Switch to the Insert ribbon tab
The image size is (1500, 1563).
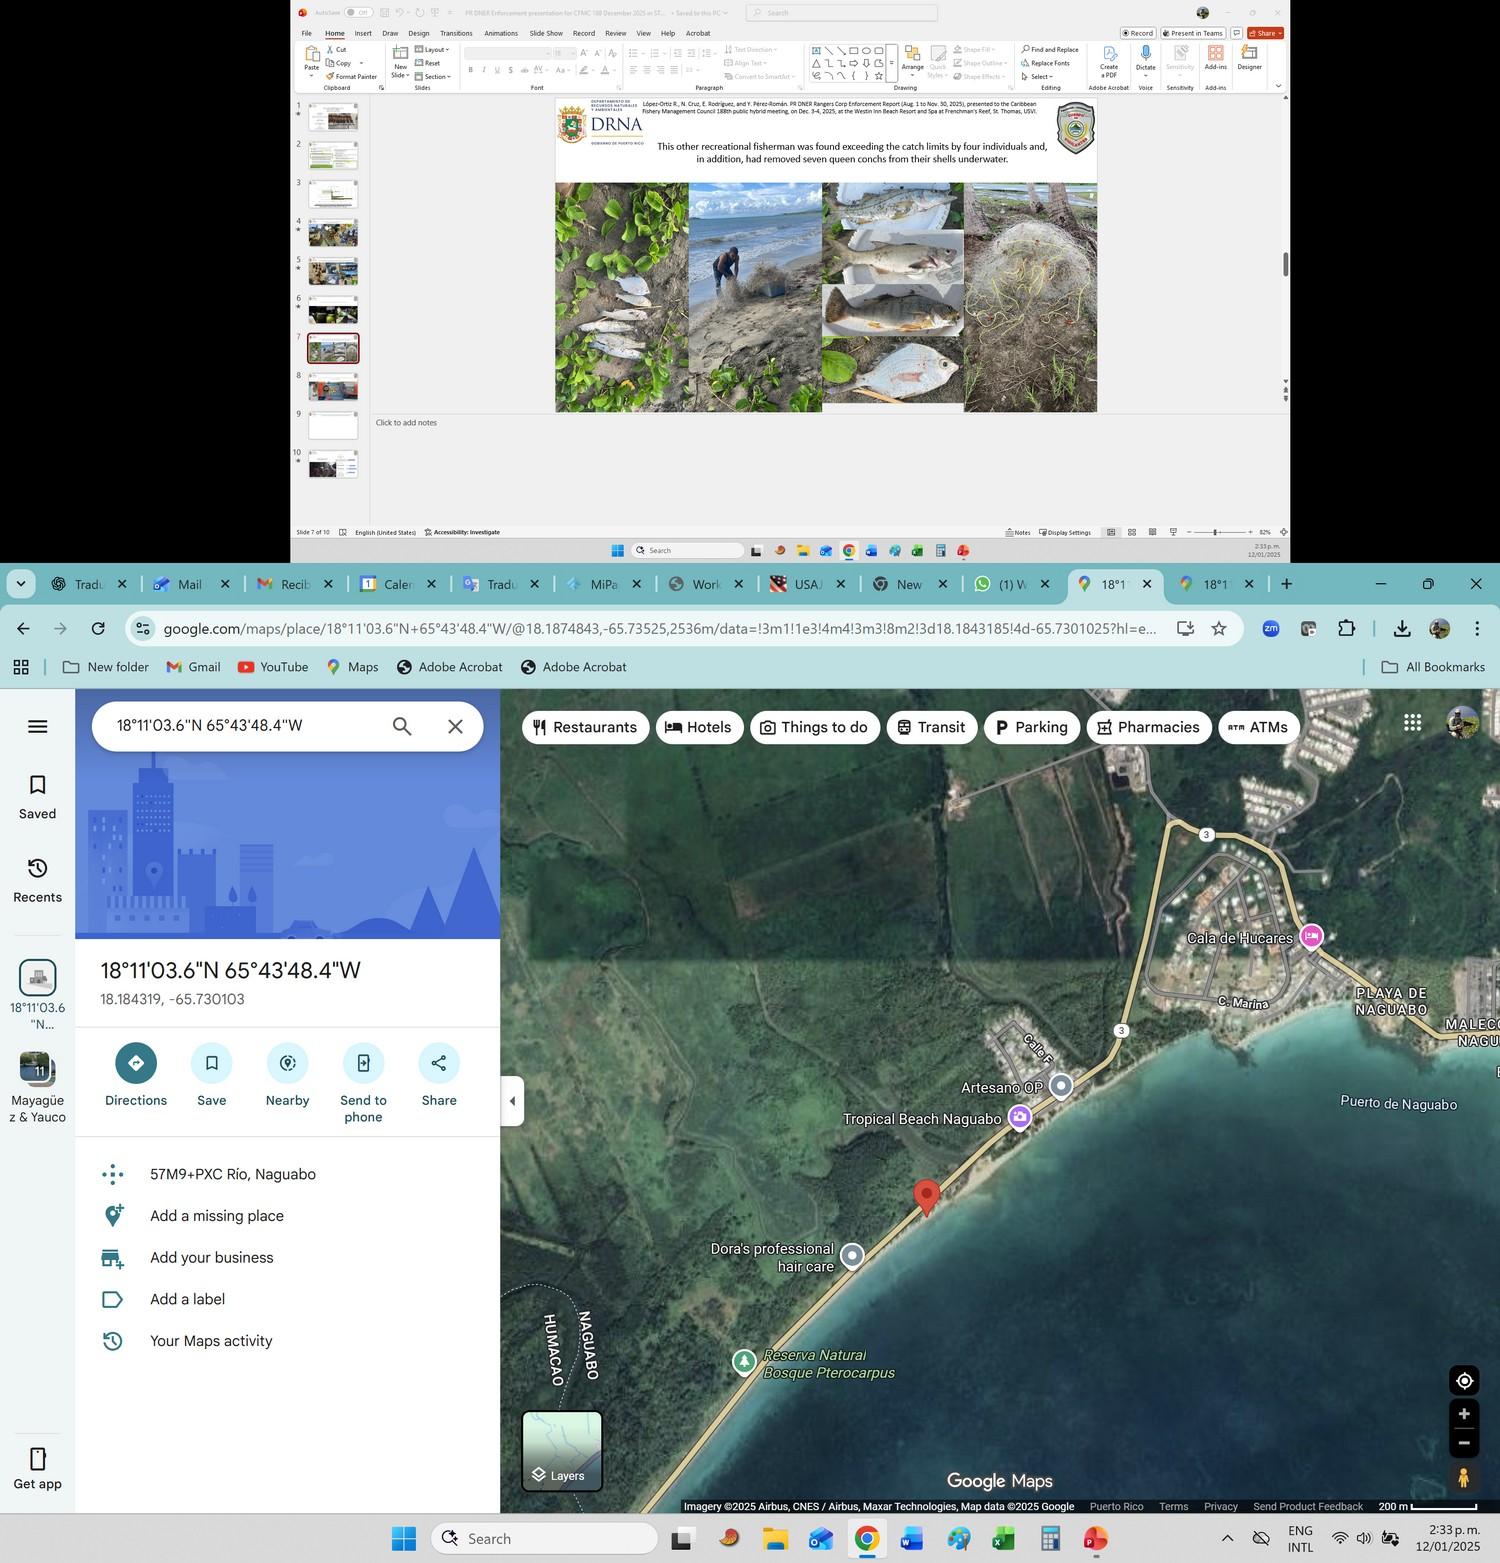363,33
